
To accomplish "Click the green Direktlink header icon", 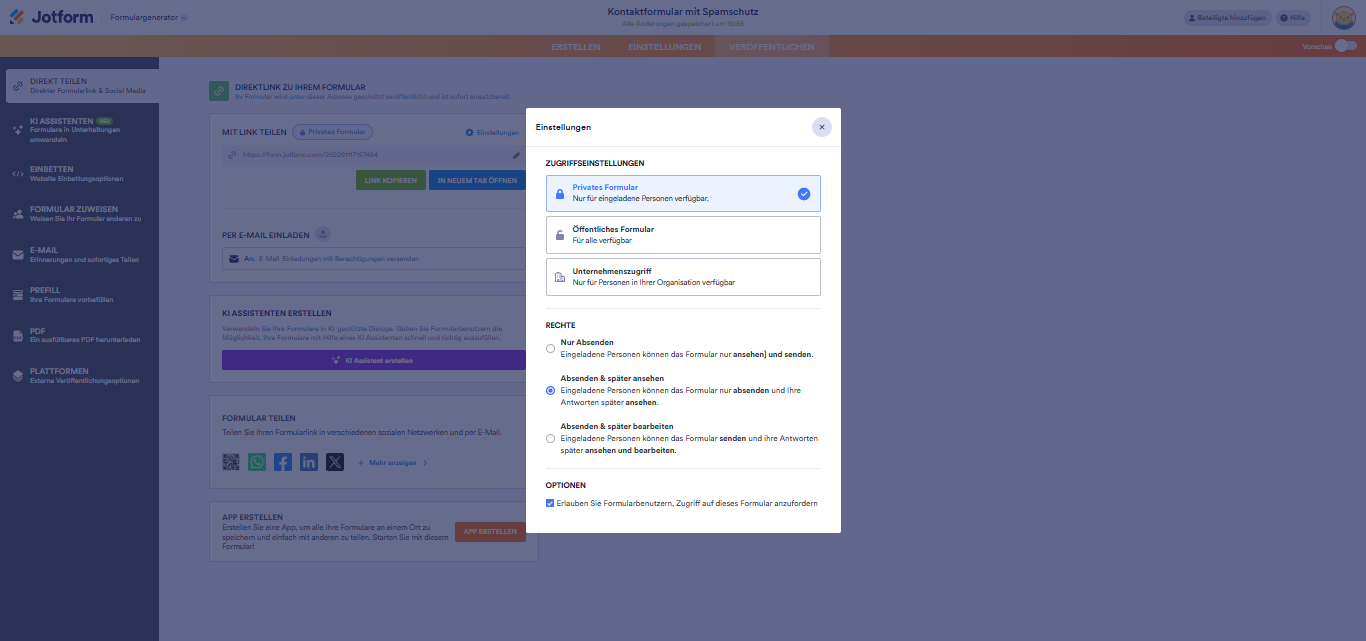I will tap(218, 91).
